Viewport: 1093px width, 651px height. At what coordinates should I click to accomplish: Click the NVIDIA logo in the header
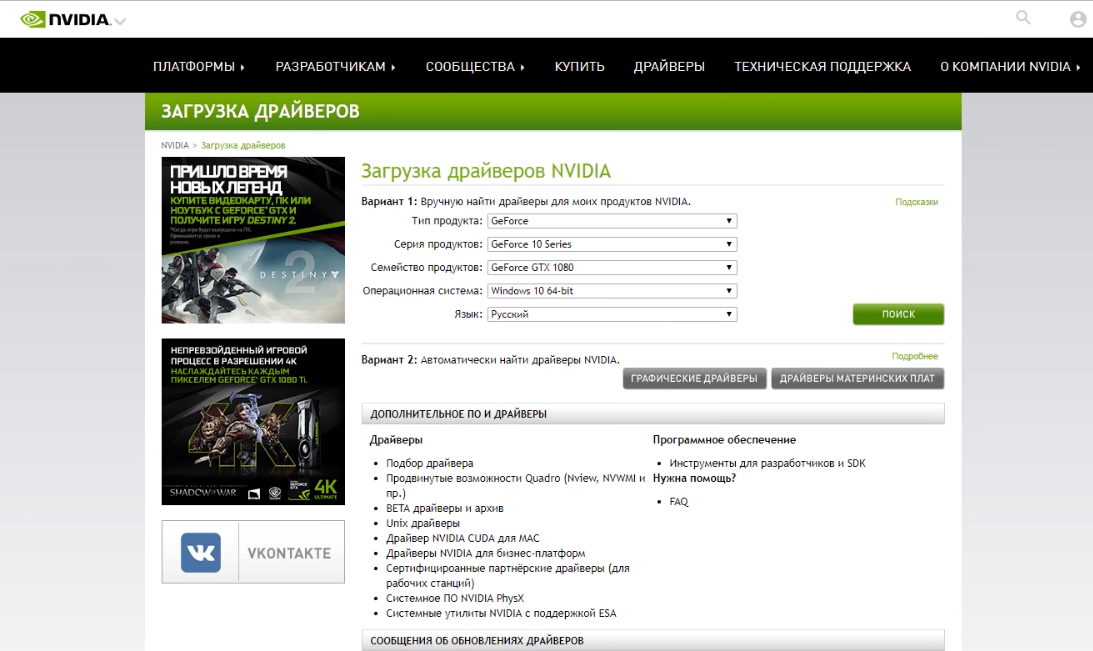click(x=65, y=20)
